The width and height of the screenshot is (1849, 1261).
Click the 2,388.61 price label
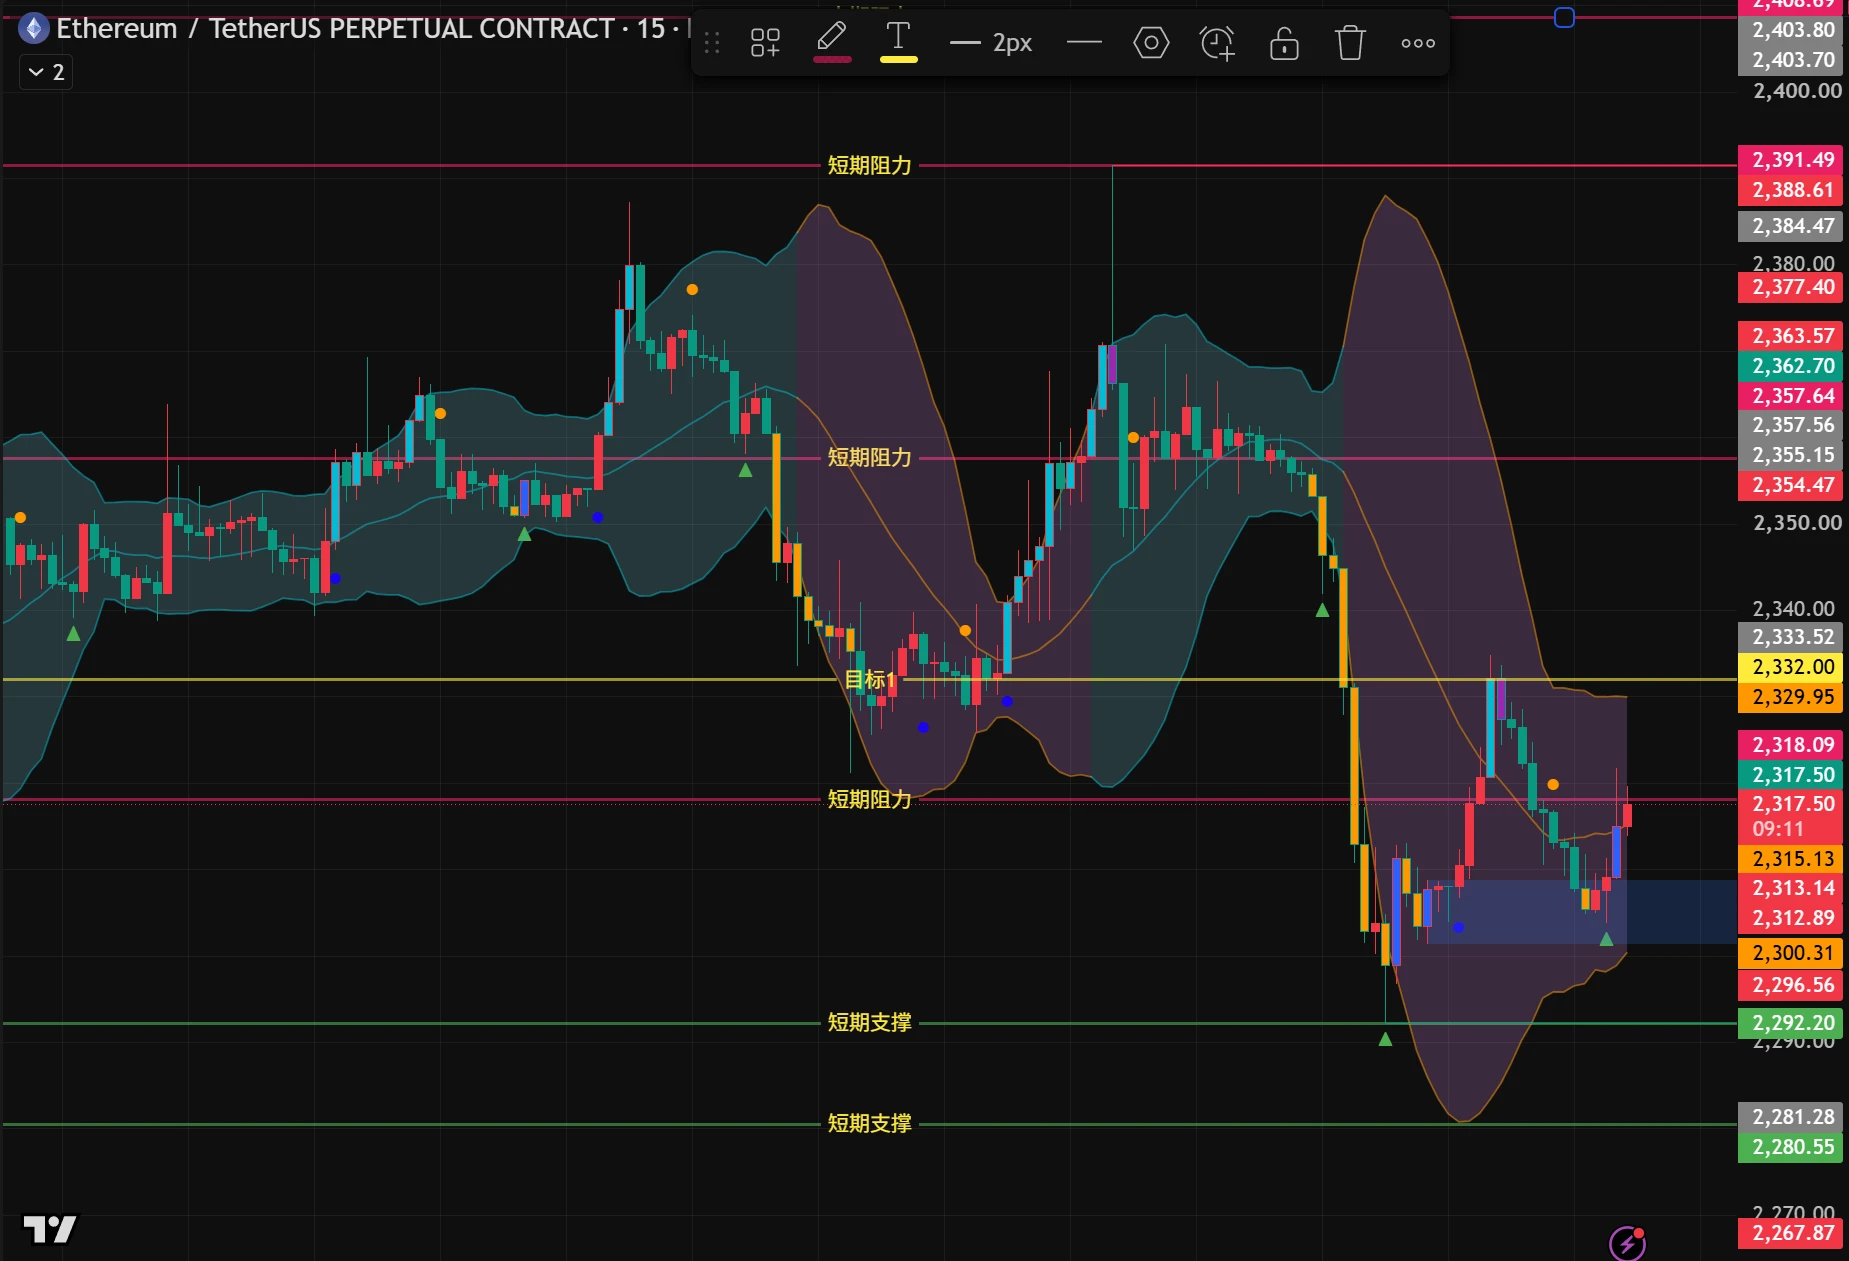[1792, 190]
